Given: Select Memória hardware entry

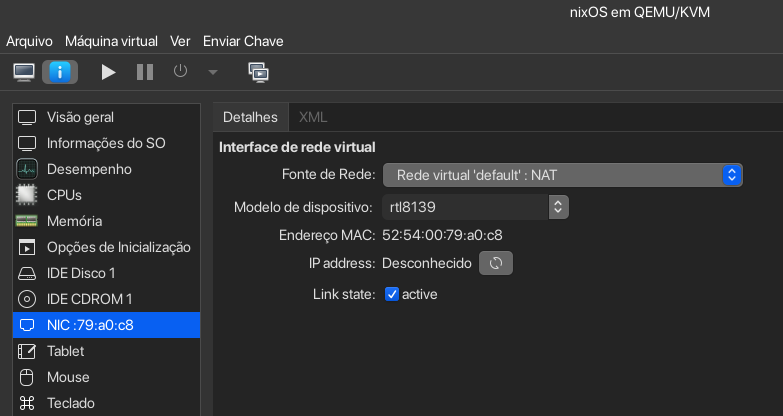Looking at the screenshot, I should (106, 221).
